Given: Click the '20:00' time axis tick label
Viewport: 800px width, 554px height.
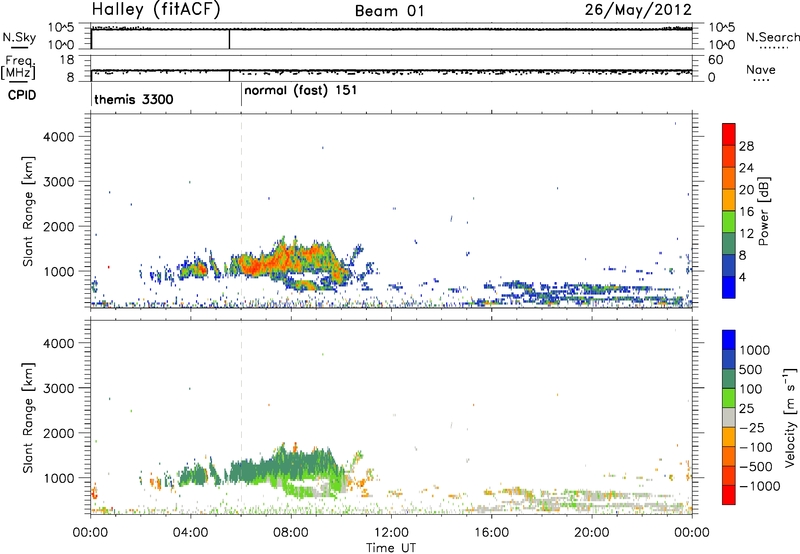Looking at the screenshot, I should [x=591, y=533].
